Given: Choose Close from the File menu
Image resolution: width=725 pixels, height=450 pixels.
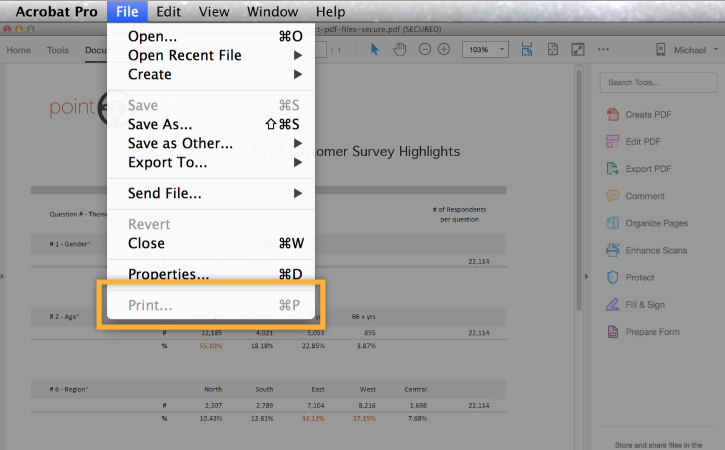Looking at the screenshot, I should click(x=211, y=243).
